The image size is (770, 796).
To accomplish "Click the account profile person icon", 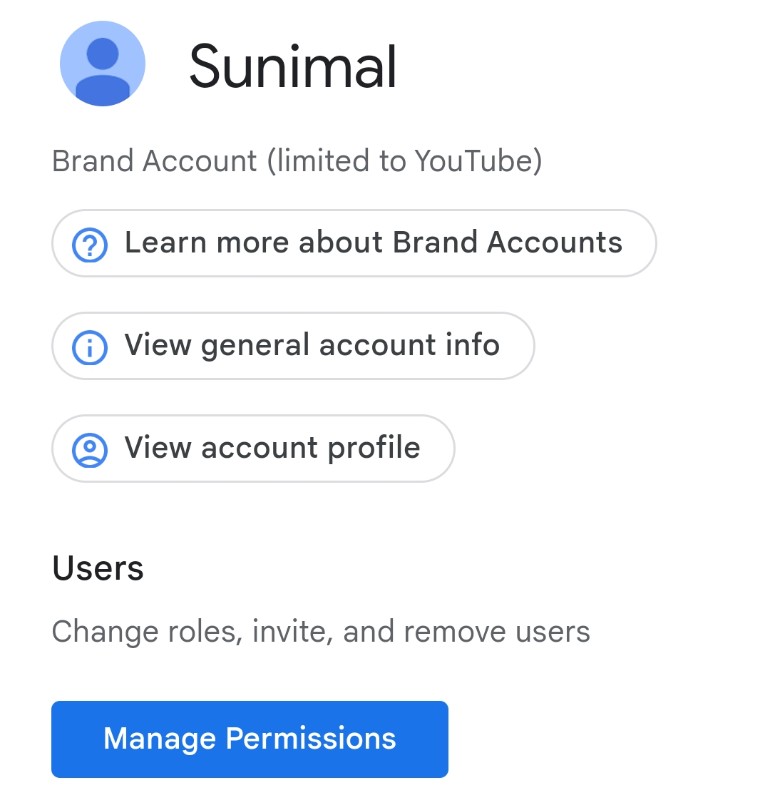I will 89,450.
